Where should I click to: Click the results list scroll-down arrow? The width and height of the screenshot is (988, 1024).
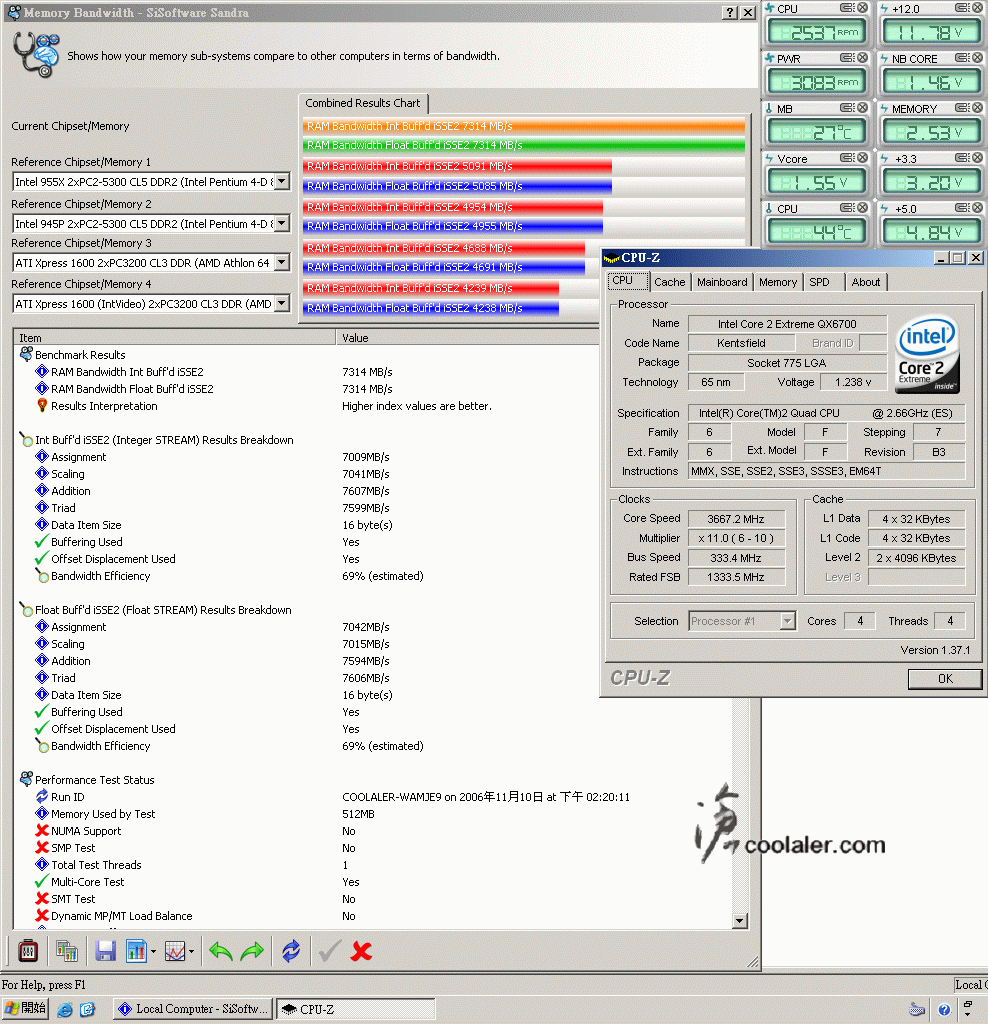pos(740,921)
